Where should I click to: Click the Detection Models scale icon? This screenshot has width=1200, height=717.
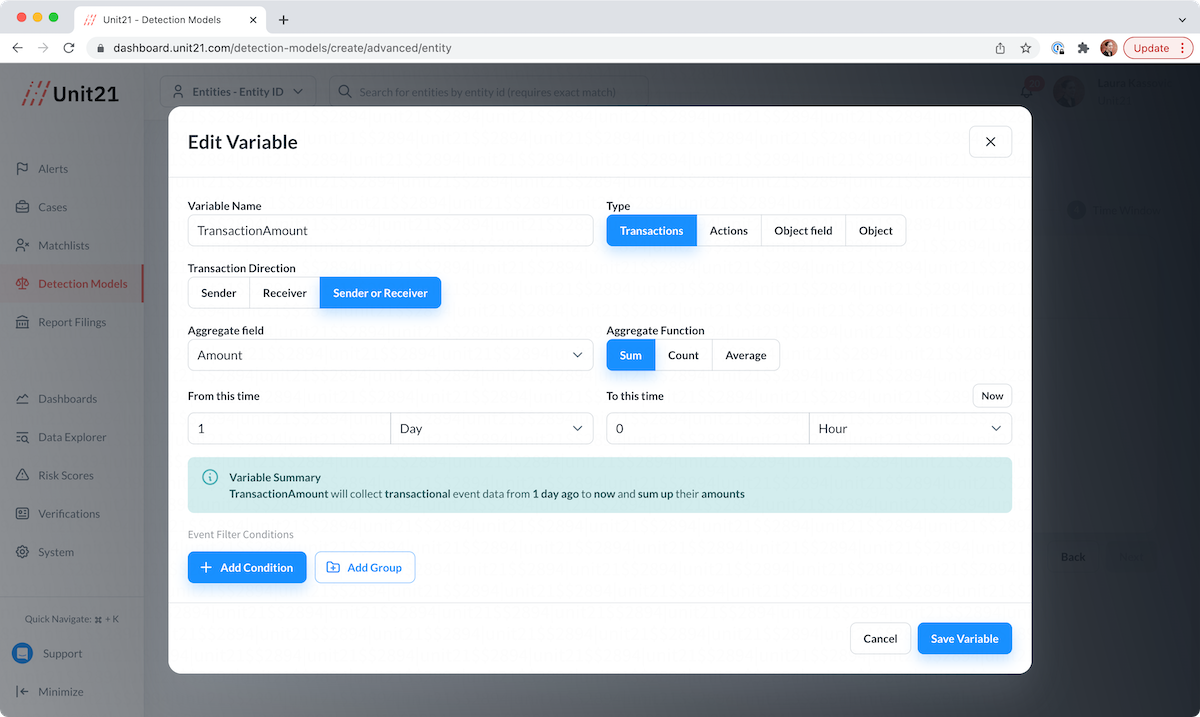tap(22, 283)
